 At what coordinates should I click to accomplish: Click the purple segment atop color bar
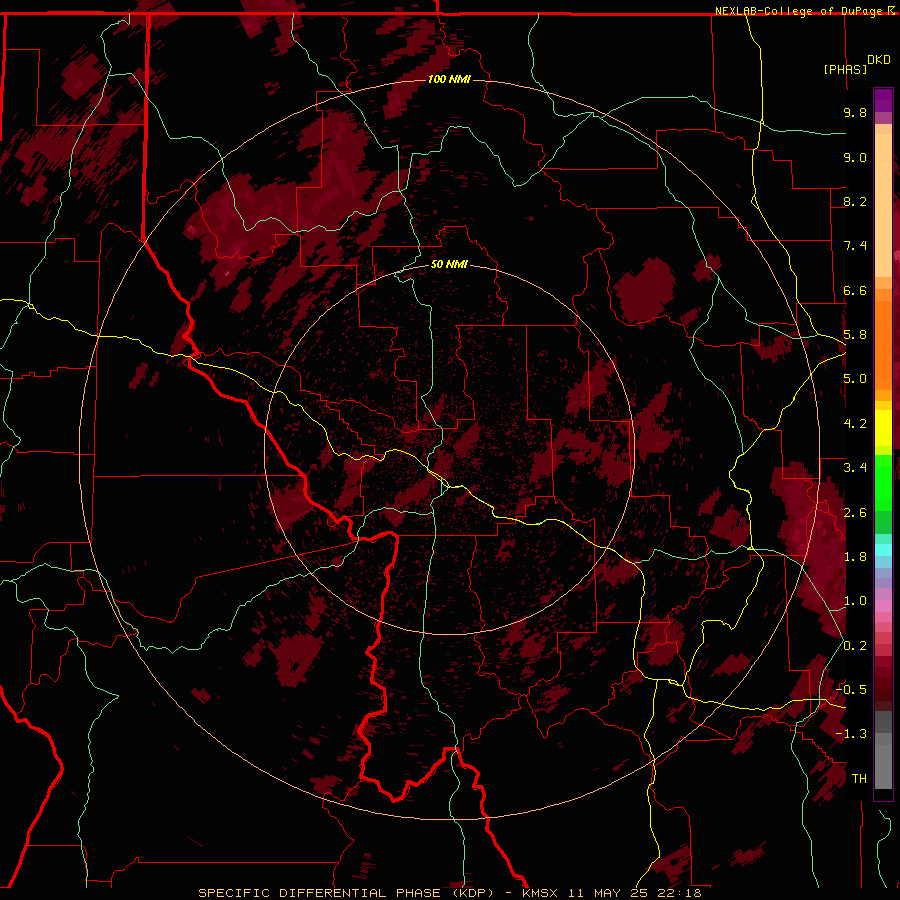883,100
